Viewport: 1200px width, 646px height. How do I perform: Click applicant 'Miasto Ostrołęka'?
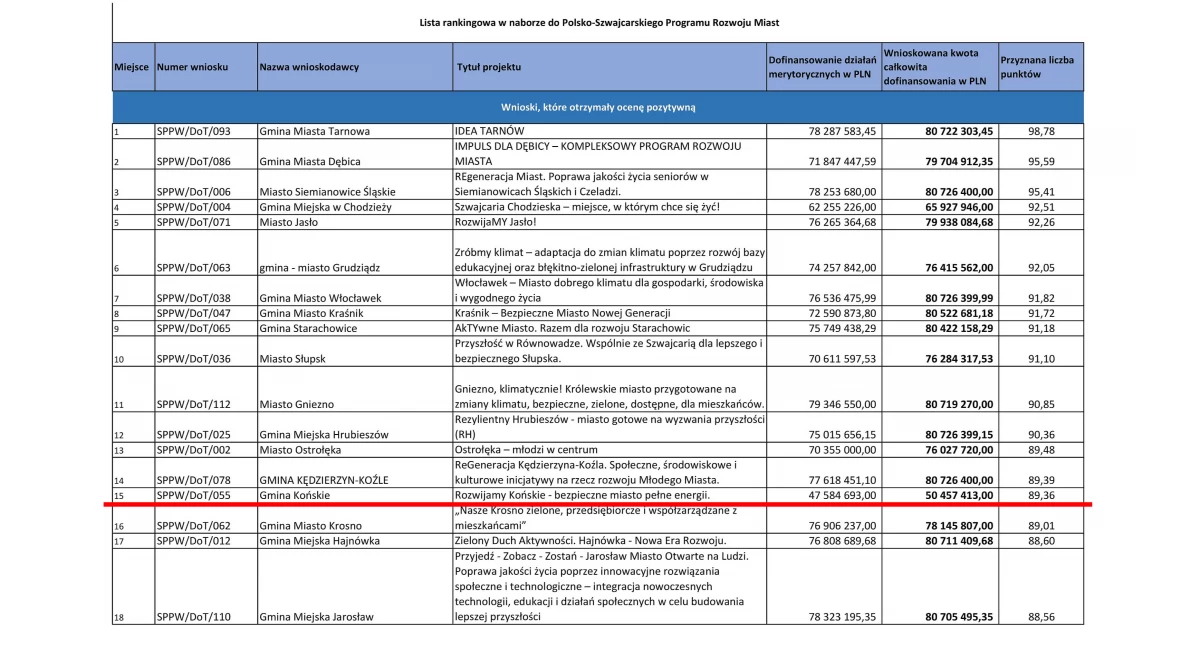302,450
